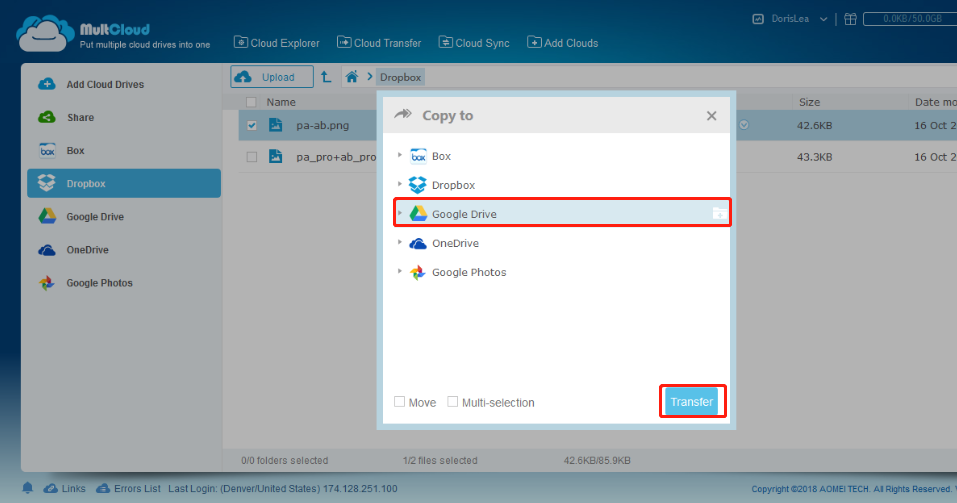Select Dropbox drive in sidebar
The height and width of the screenshot is (503, 957).
[x=124, y=183]
